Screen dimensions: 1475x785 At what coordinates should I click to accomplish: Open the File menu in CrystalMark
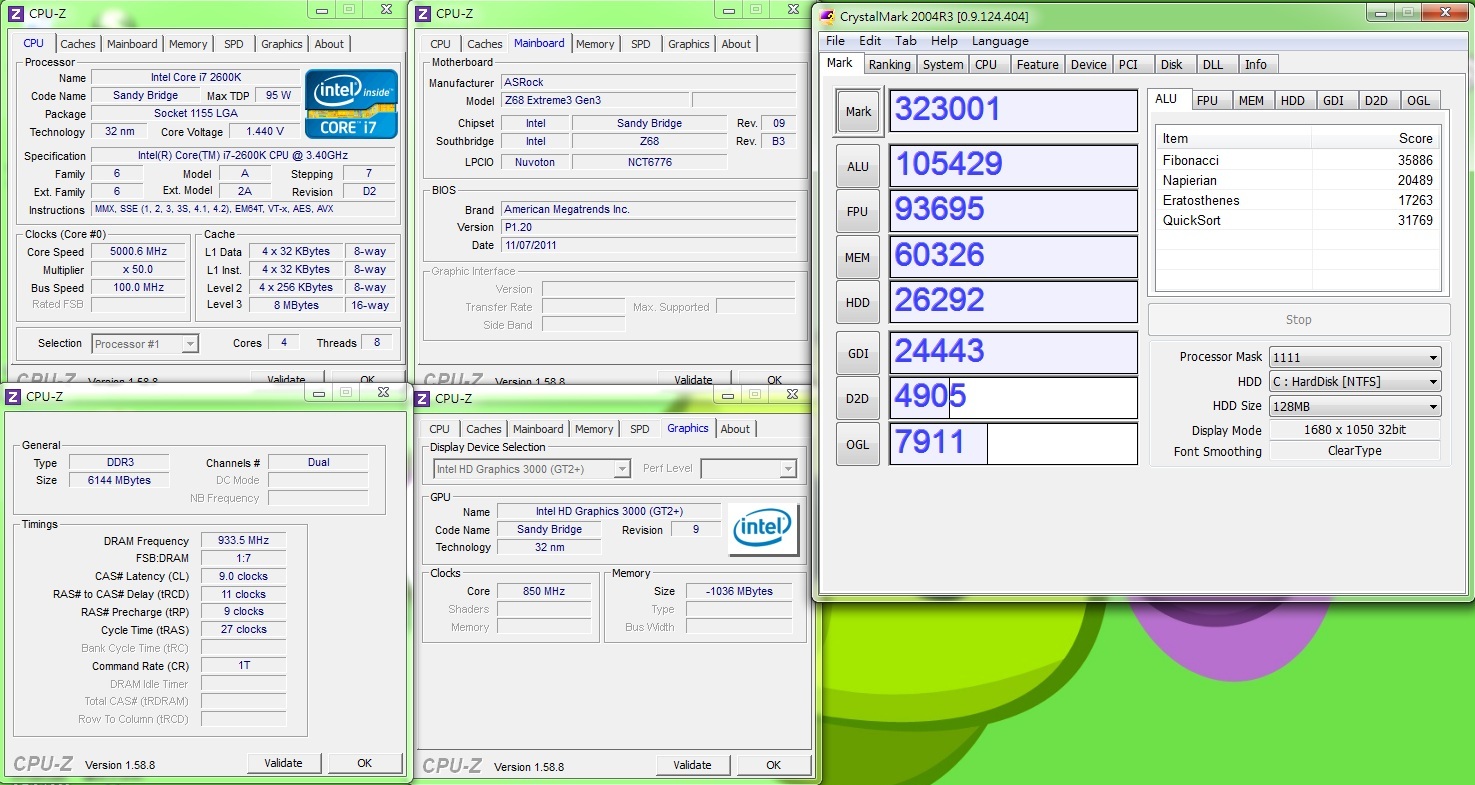(835, 41)
